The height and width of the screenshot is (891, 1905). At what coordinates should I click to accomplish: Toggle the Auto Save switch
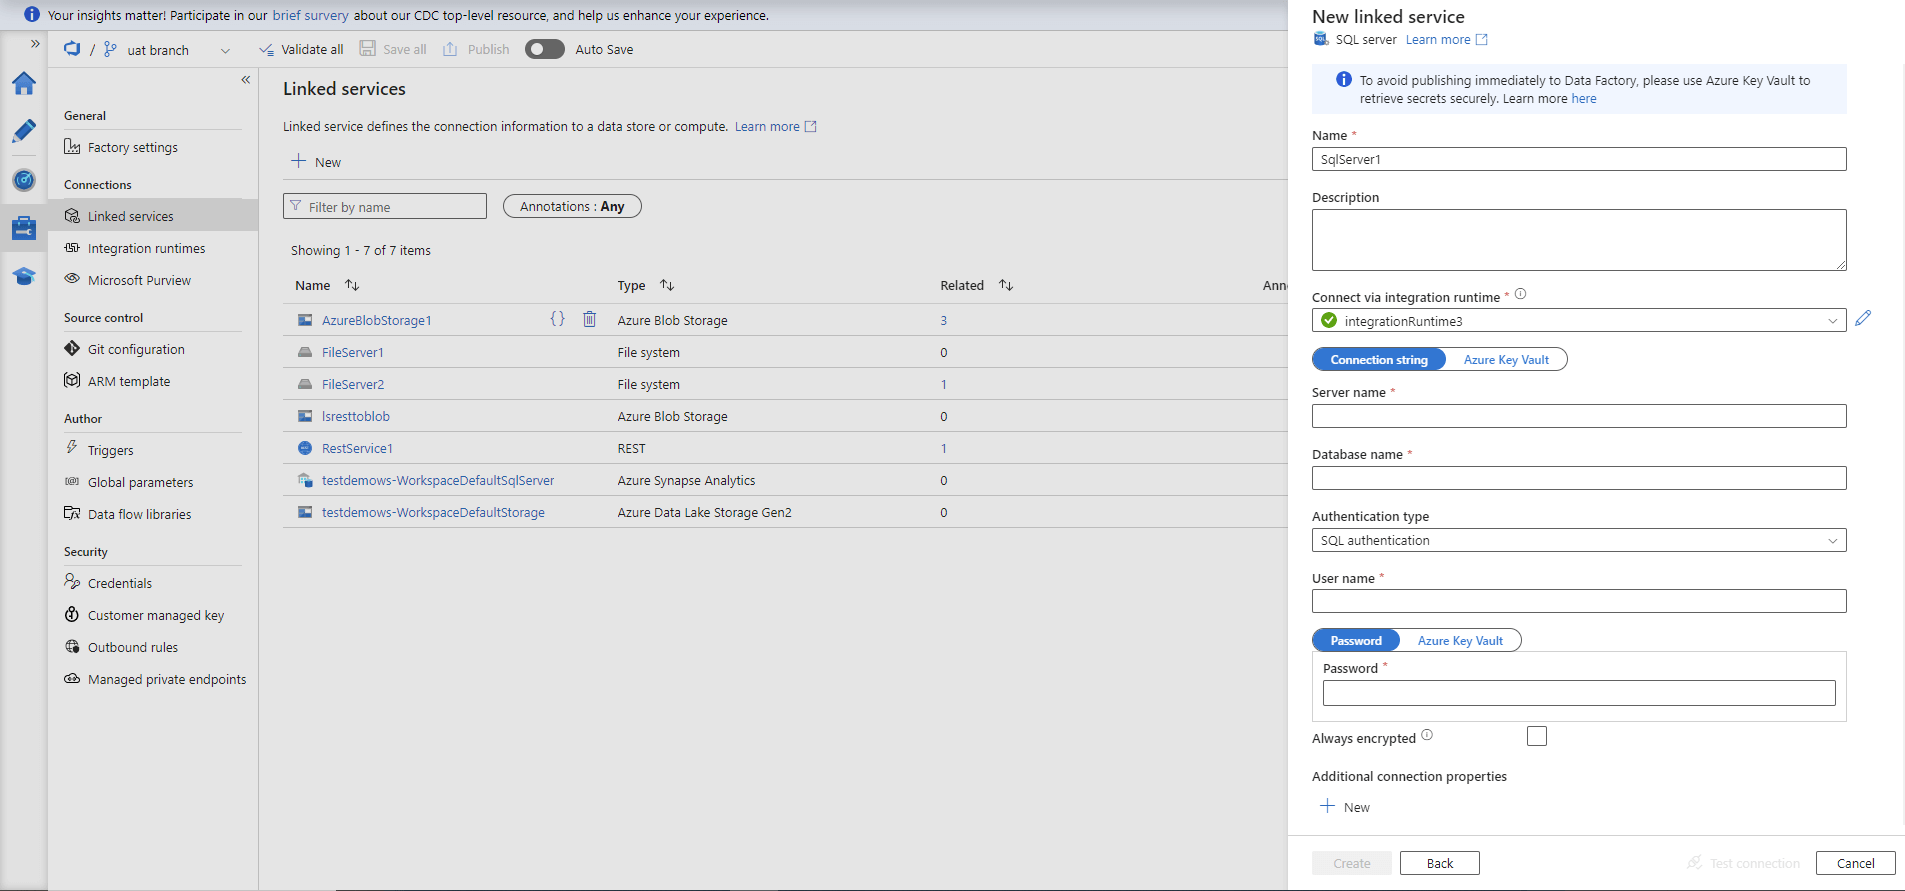click(x=545, y=49)
